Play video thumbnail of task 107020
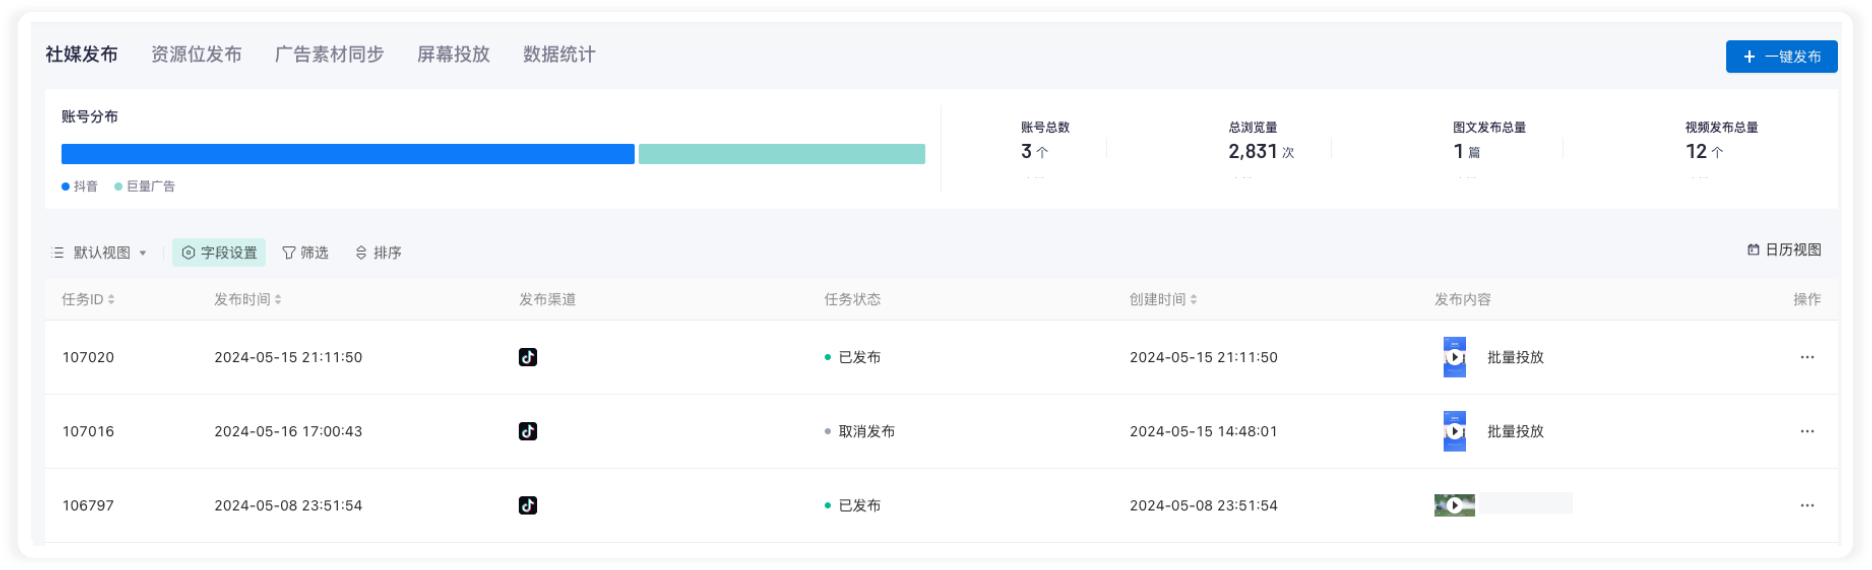 click(1455, 357)
